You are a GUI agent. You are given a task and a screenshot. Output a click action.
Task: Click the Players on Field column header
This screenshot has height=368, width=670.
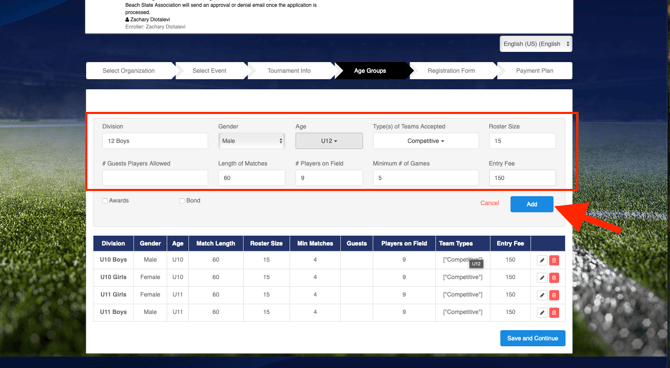pos(404,243)
